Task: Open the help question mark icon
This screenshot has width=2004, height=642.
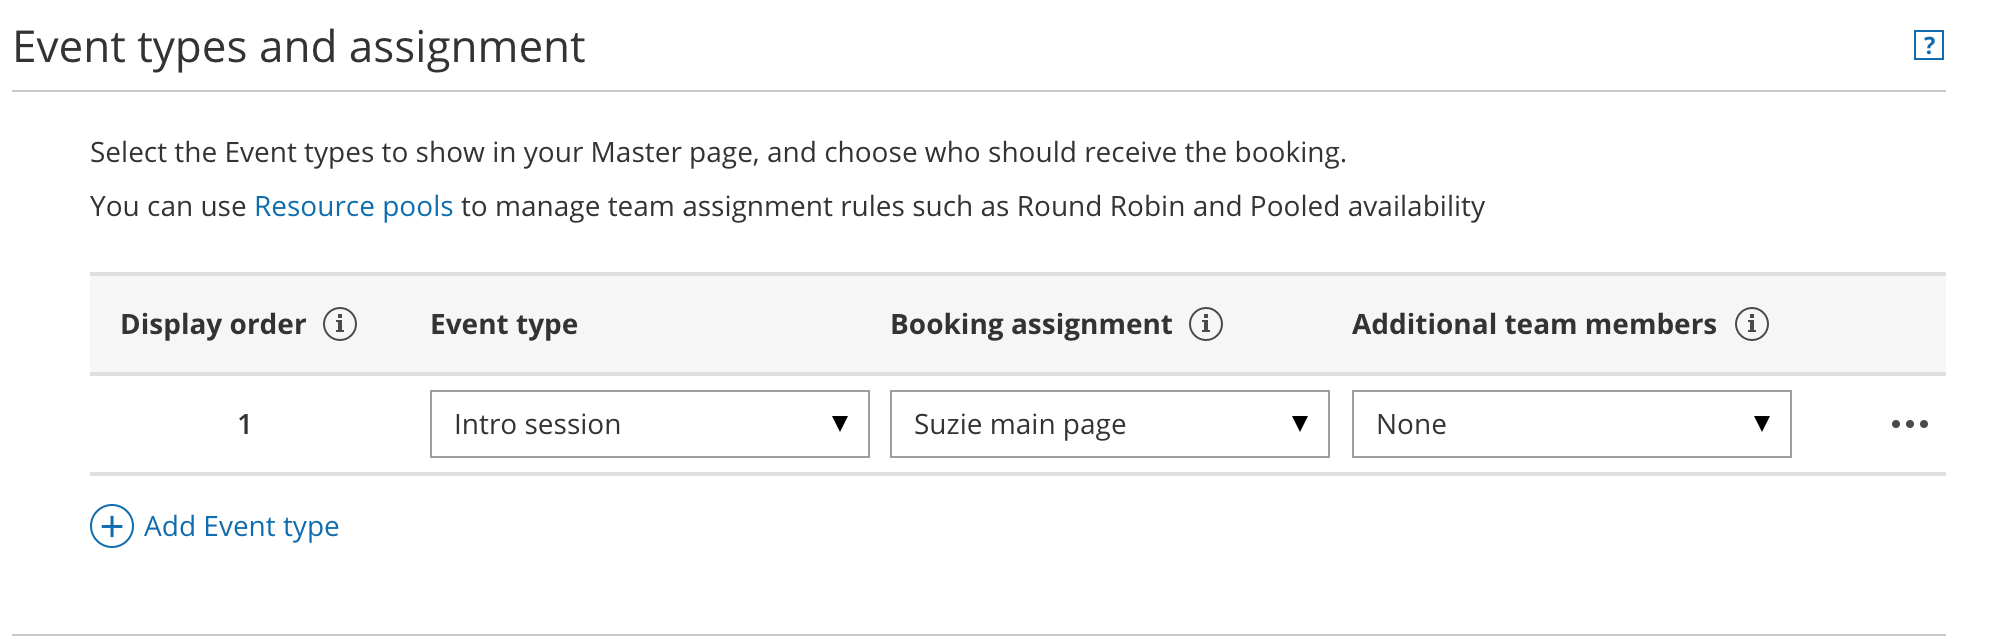Action: click(1928, 46)
